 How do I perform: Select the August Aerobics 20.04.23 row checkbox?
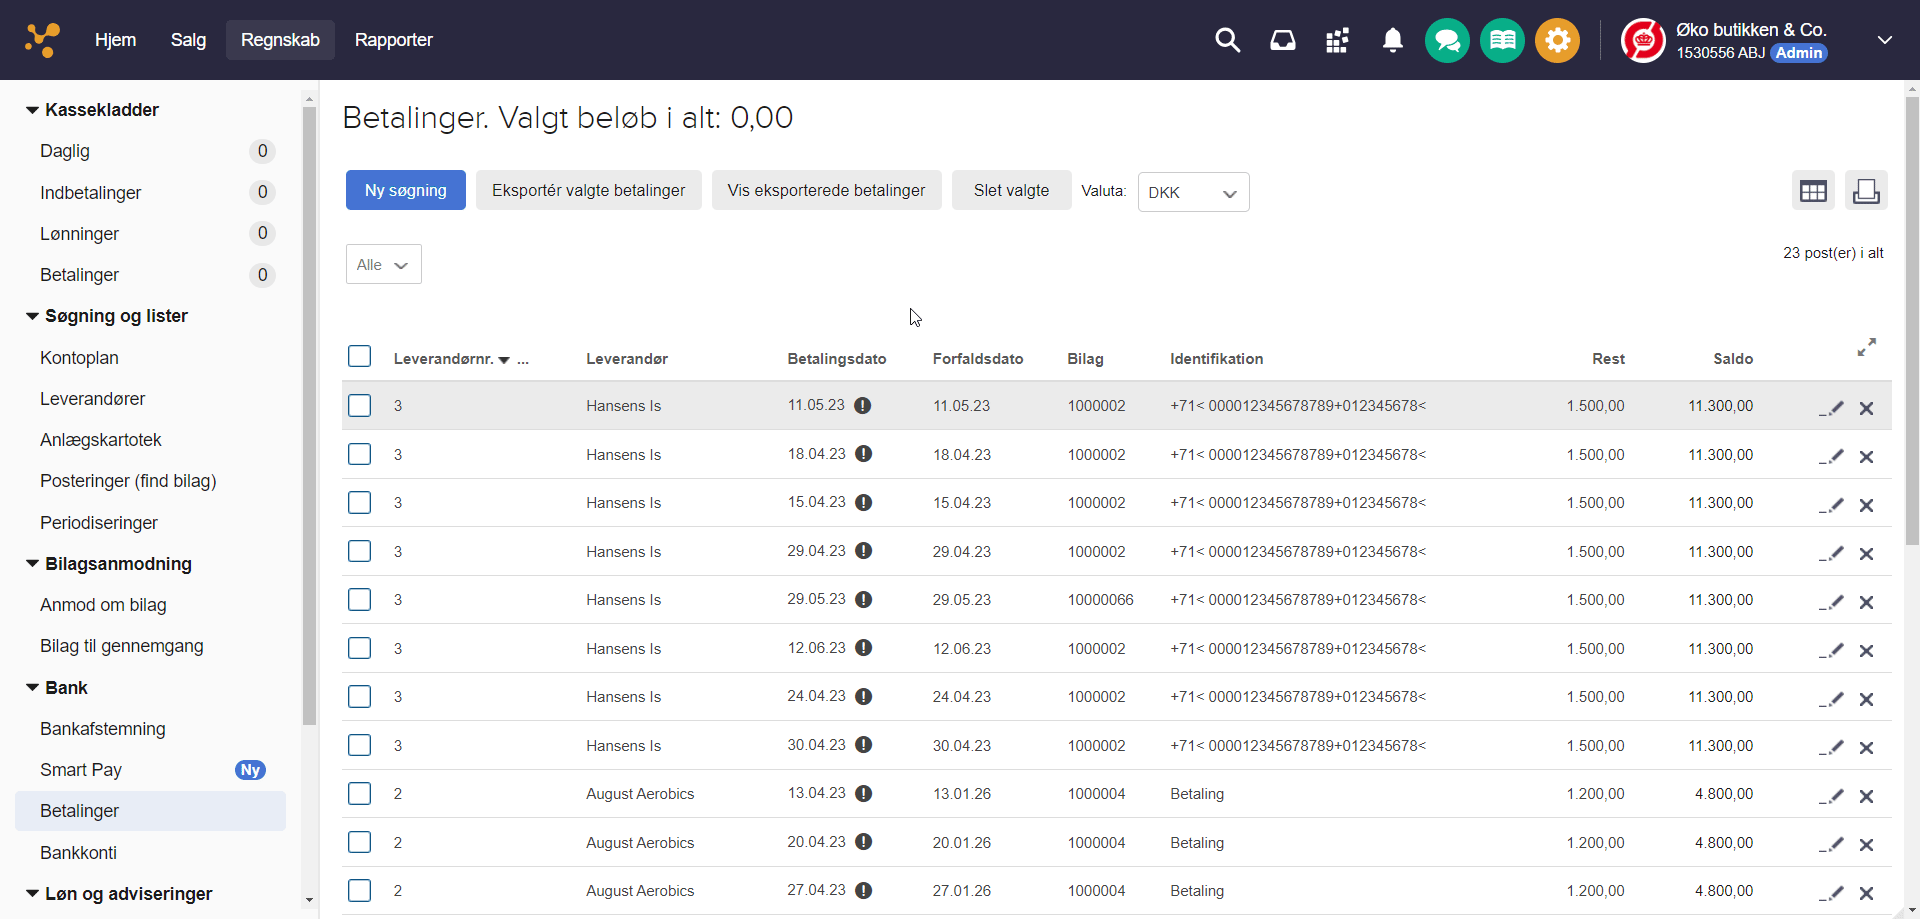360,842
